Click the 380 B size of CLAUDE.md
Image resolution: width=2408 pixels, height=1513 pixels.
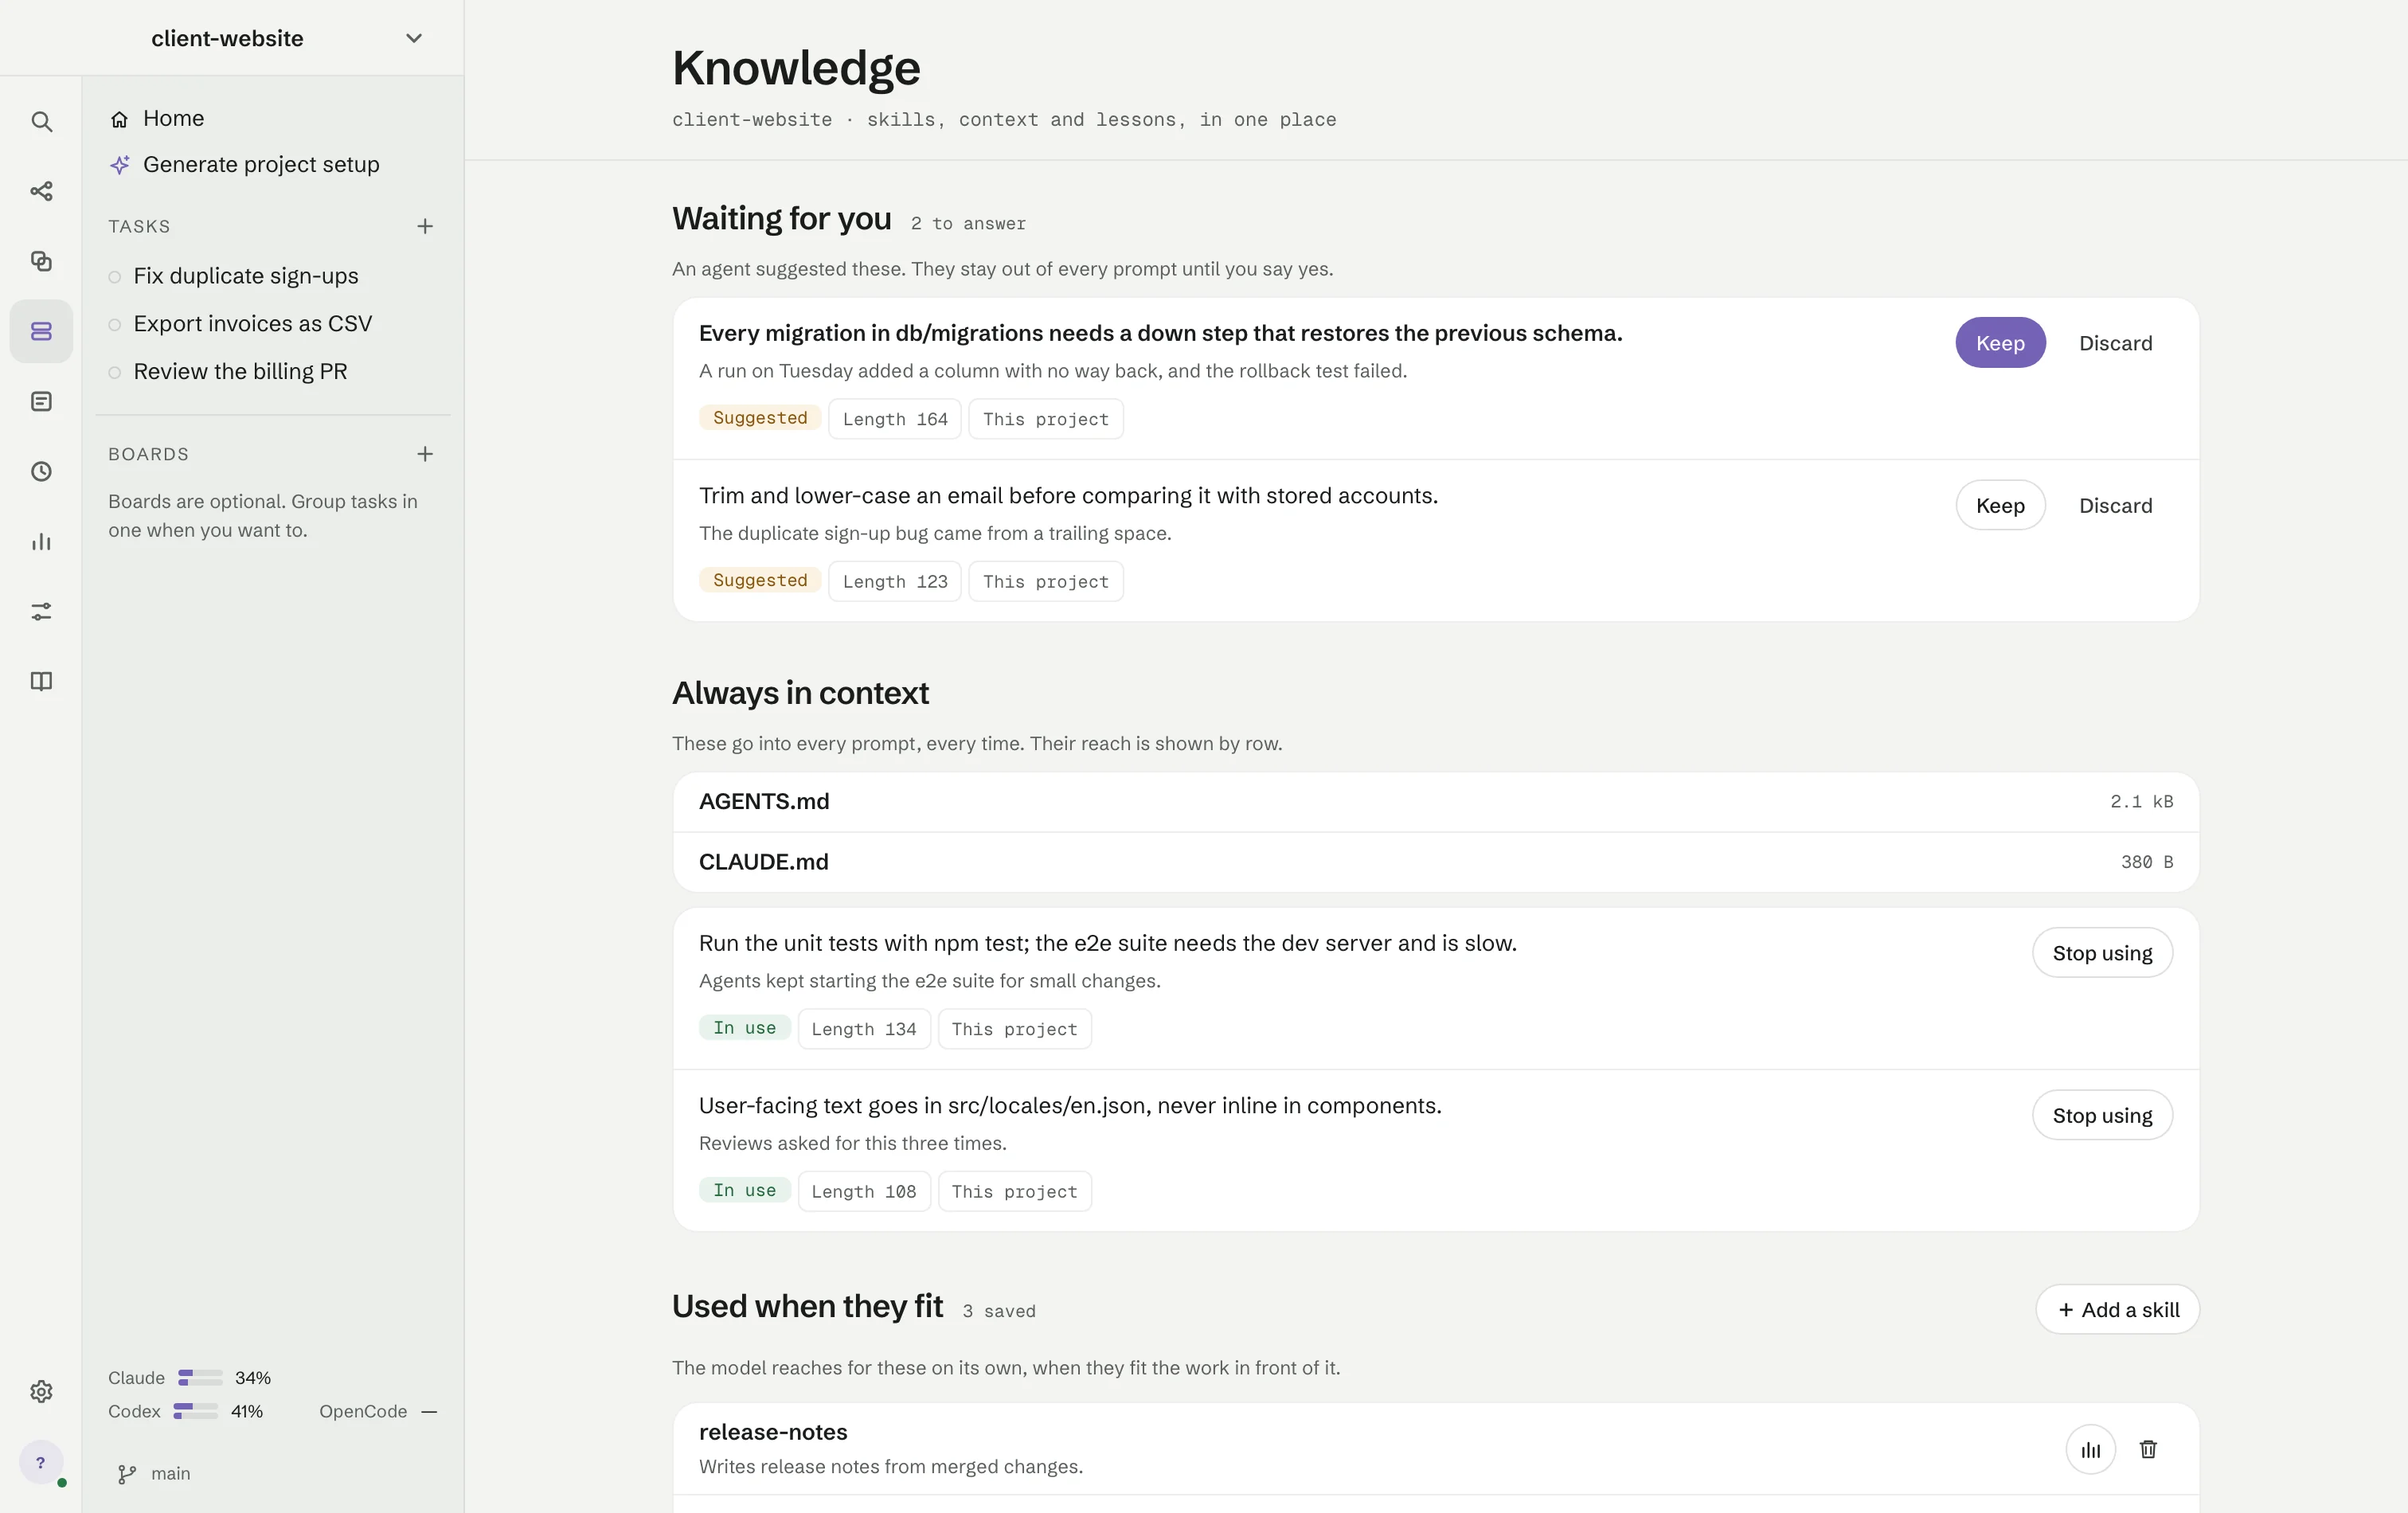tap(2147, 862)
